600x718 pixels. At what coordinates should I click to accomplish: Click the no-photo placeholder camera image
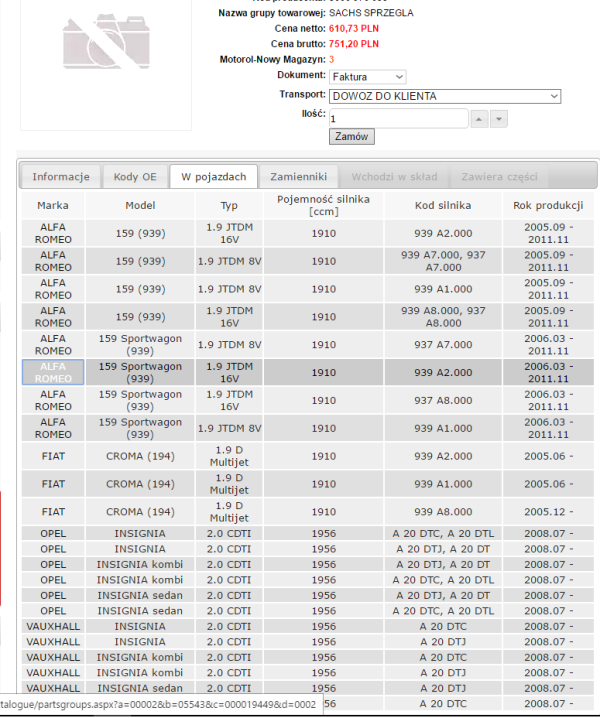point(106,42)
